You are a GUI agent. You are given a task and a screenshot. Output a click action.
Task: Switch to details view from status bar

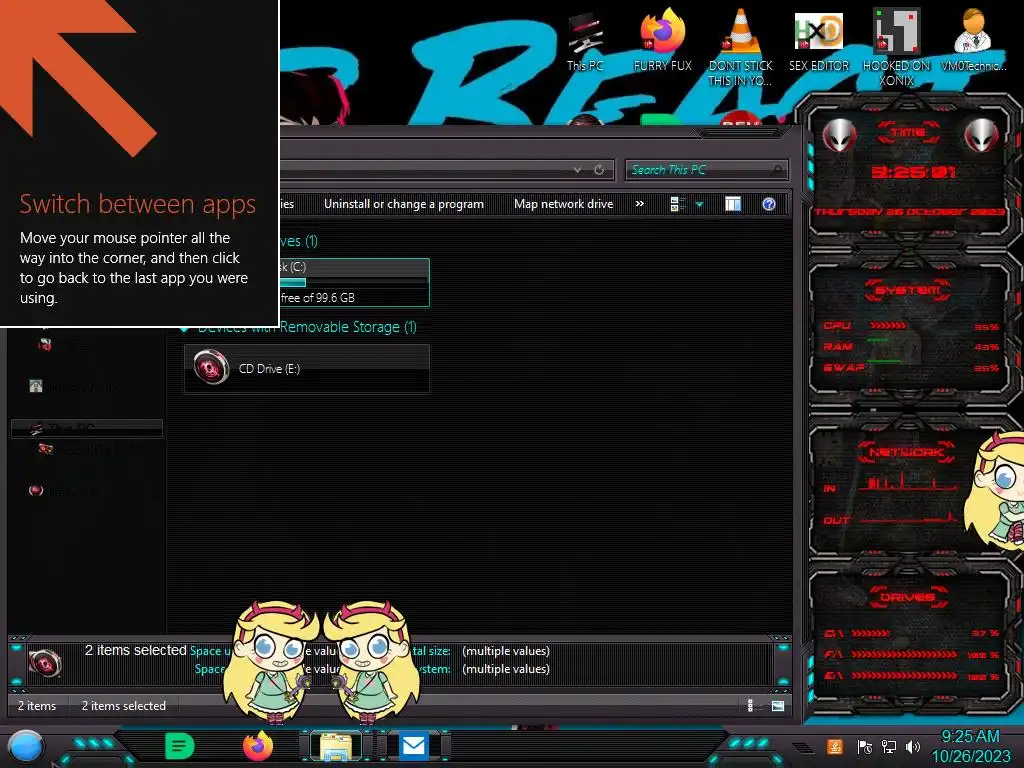(750, 705)
